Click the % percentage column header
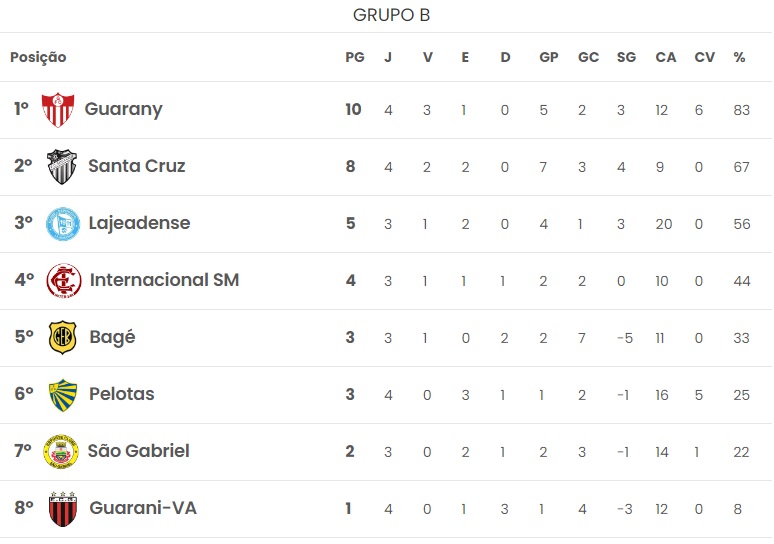The width and height of the screenshot is (774, 544). point(739,57)
